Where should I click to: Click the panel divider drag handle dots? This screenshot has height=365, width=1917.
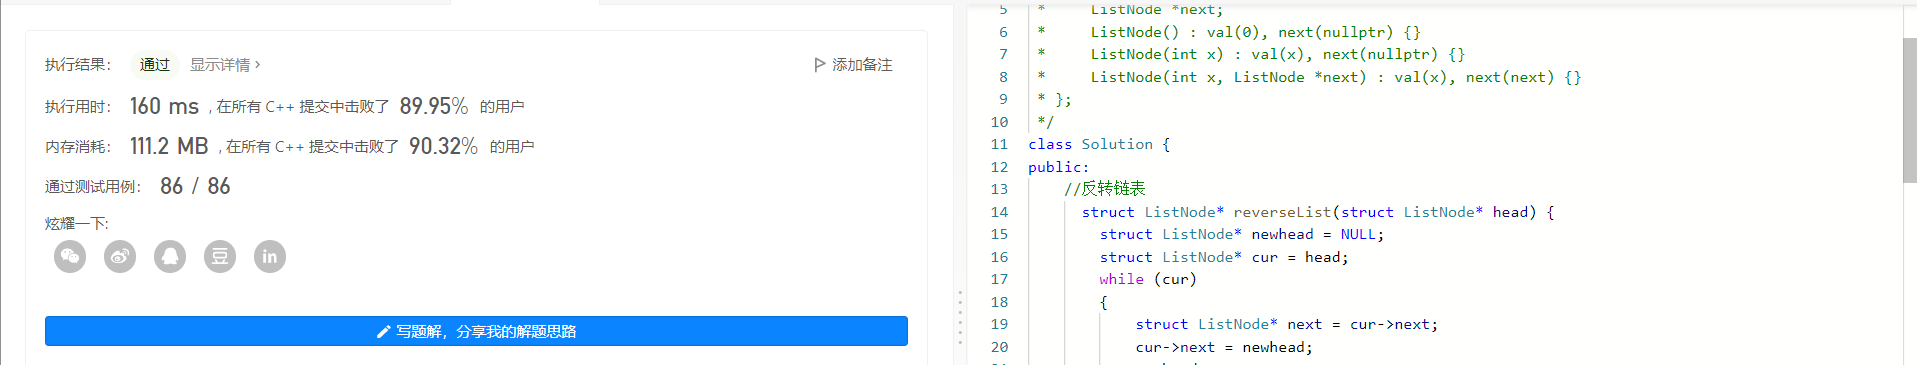click(x=960, y=317)
